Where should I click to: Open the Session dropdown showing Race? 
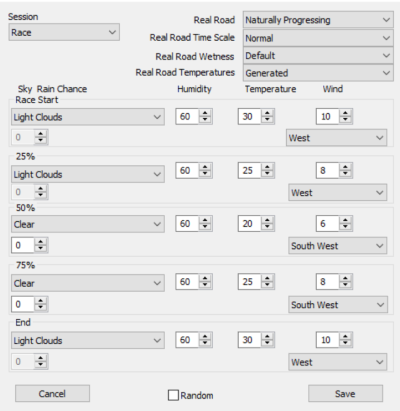coord(64,32)
